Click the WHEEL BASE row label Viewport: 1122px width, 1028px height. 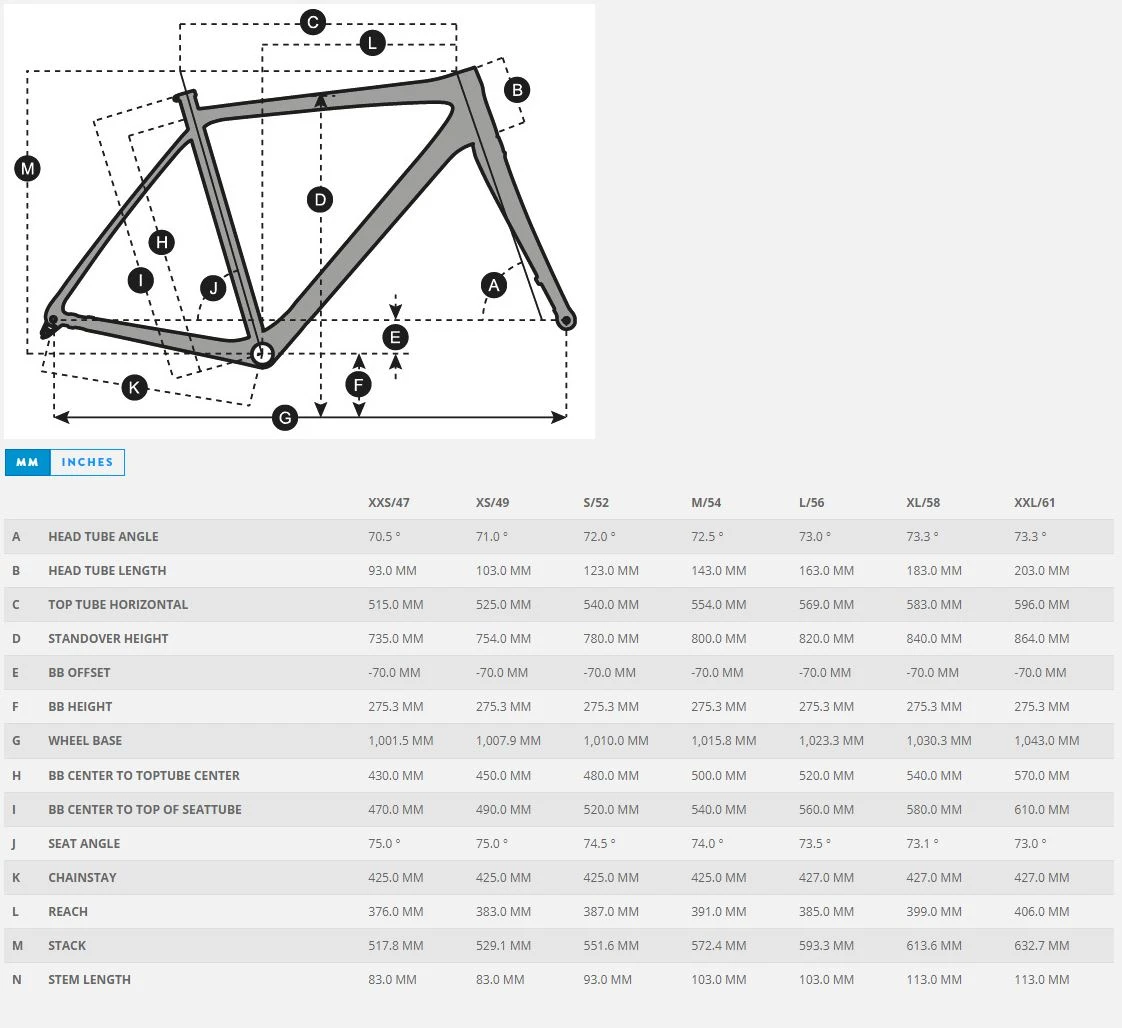pos(85,741)
